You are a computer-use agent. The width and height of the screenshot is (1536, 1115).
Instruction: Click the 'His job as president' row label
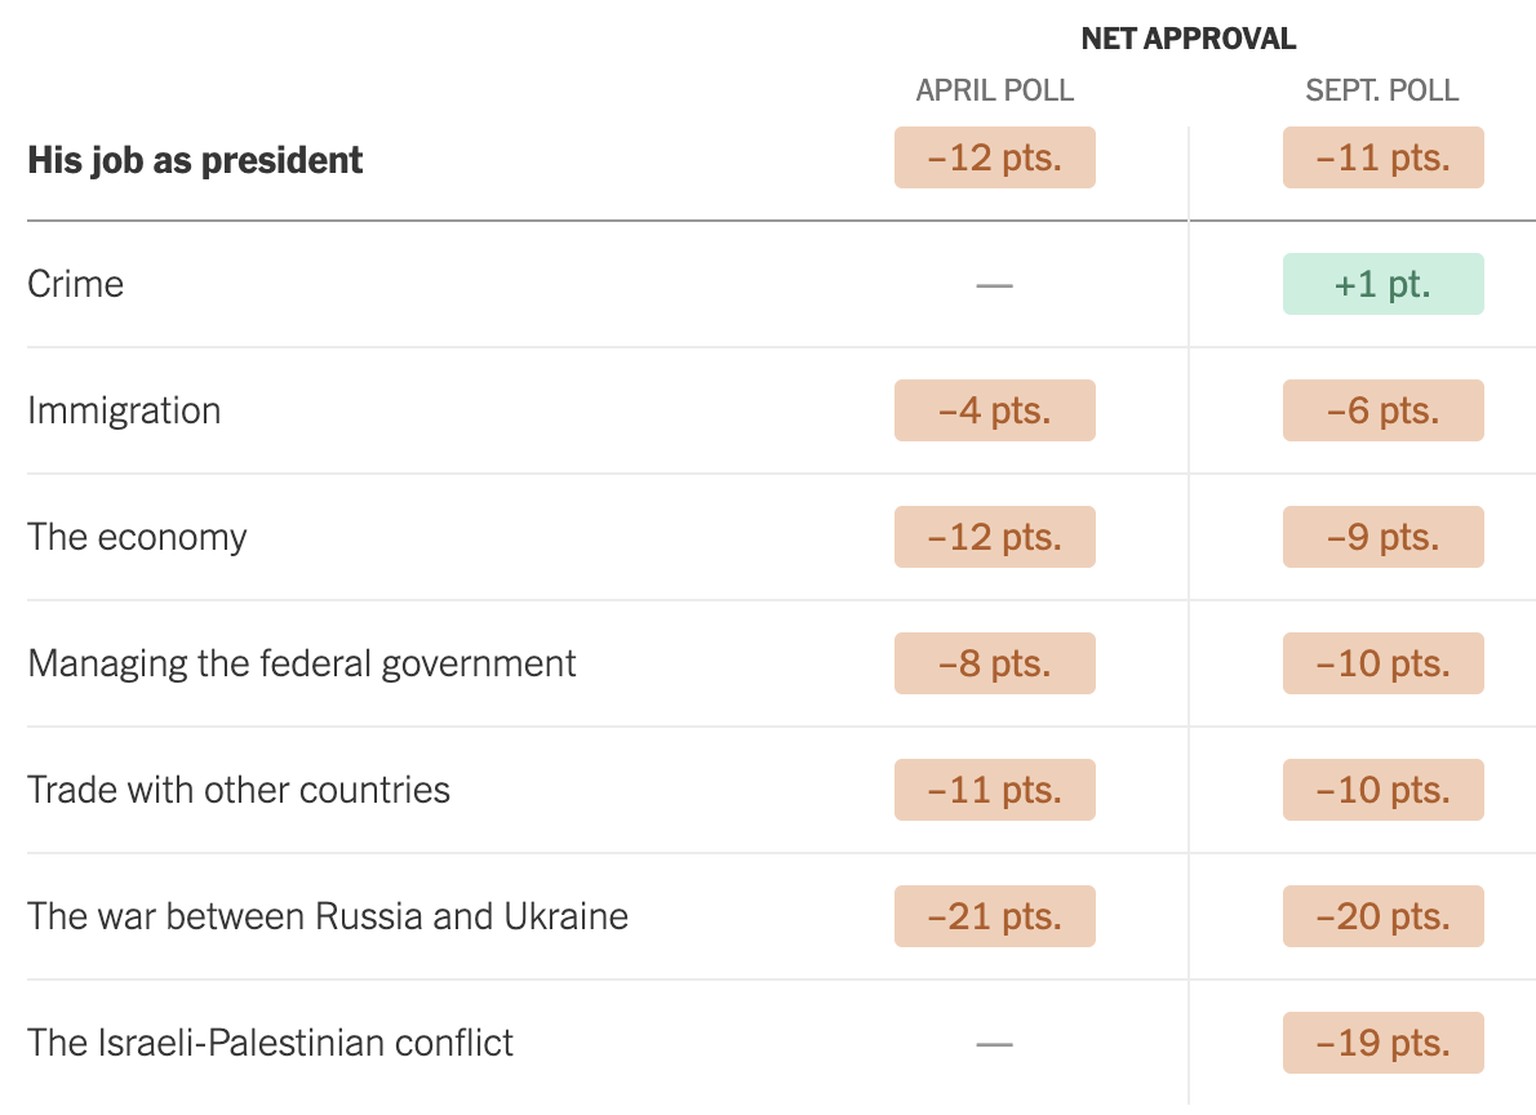(195, 160)
